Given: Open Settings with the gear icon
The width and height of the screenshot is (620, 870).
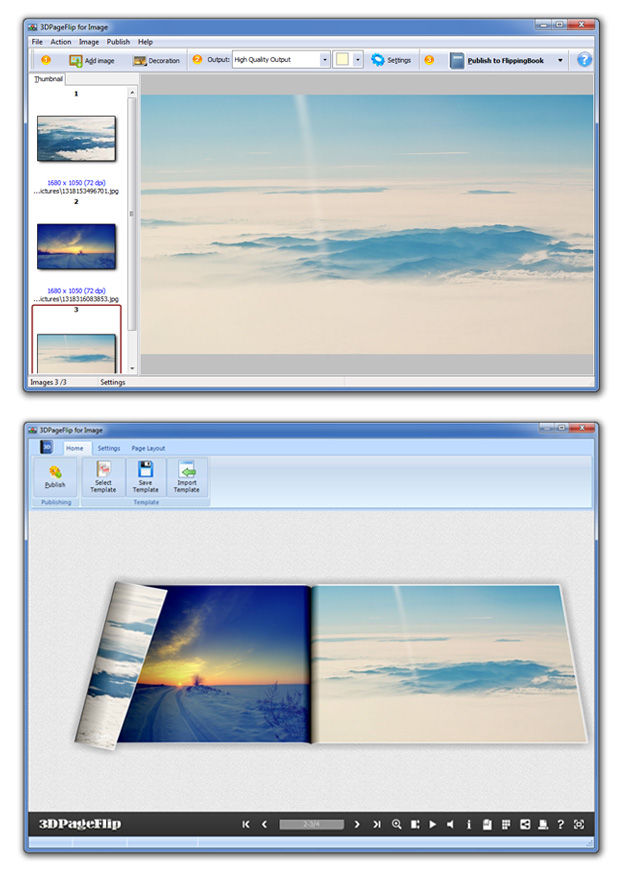Looking at the screenshot, I should coord(391,60).
